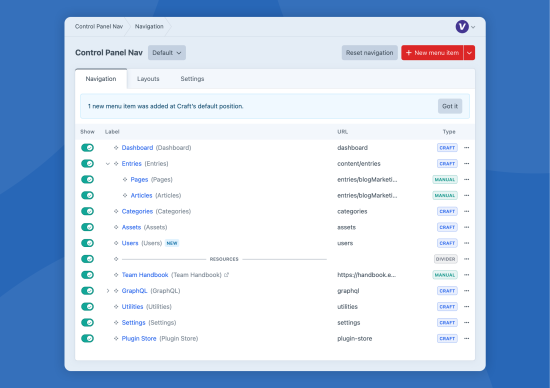
Task: Open actions menu for Pages row
Action: 467,180
